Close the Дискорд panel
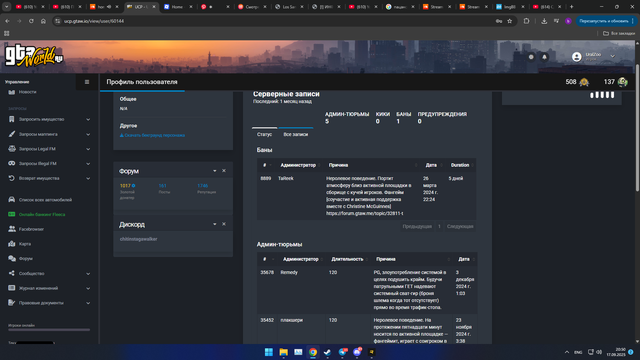This screenshot has height=360, width=640. pyautogui.click(x=224, y=224)
